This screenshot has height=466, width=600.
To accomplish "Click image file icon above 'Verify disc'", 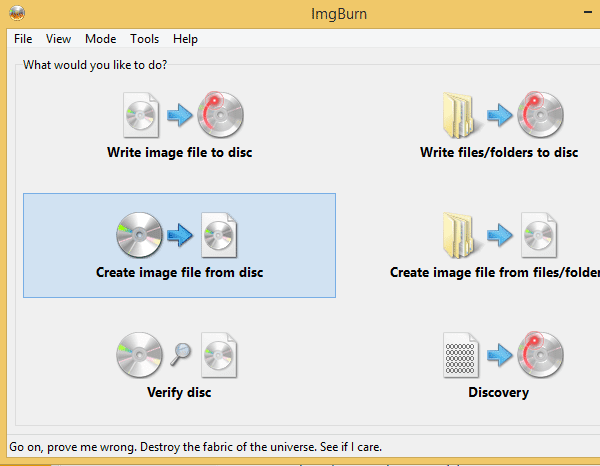I will click(219, 355).
